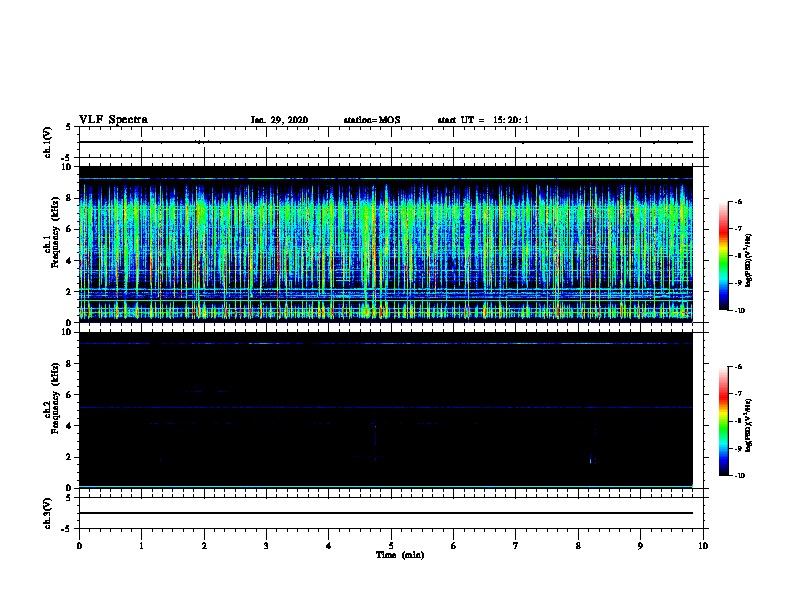792x612 pixels.
Task: Click '-6' label on ch.2 color scale
Action: pos(738,367)
